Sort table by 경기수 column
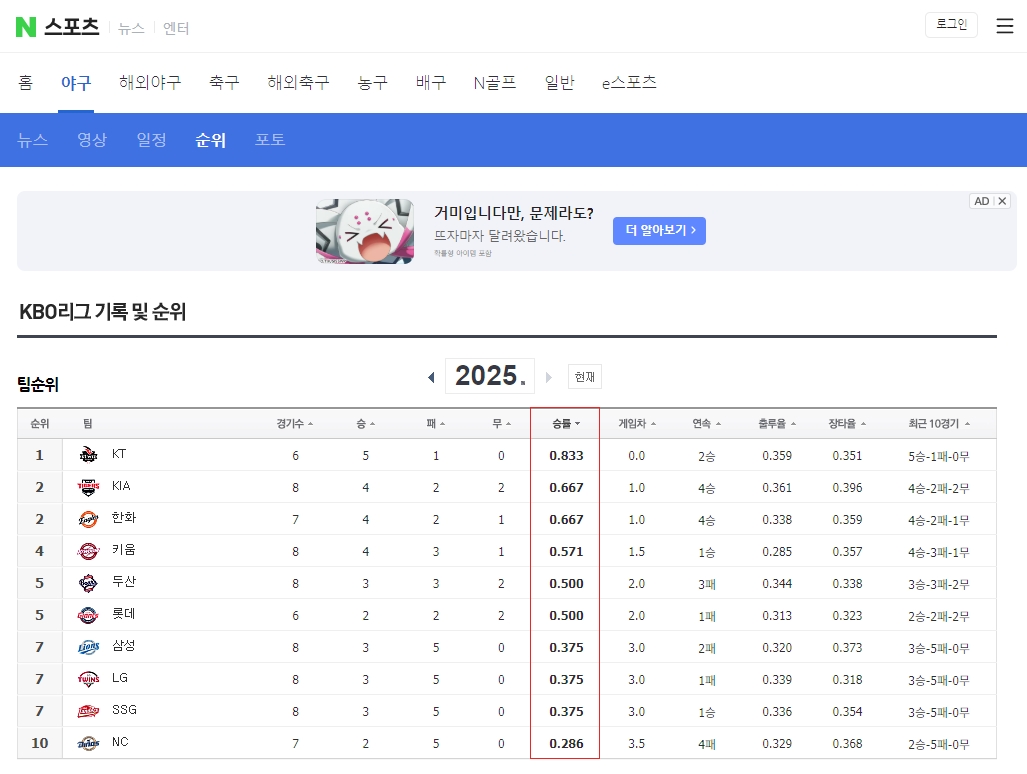Screen dimensions: 1027x774 [295, 424]
